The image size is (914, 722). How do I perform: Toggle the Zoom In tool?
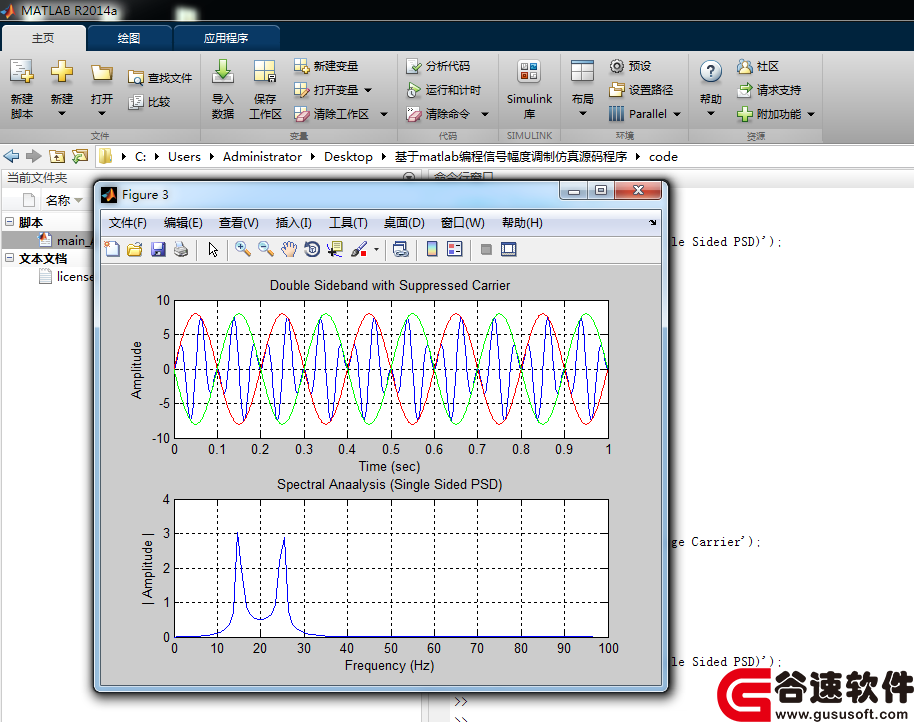pos(242,249)
